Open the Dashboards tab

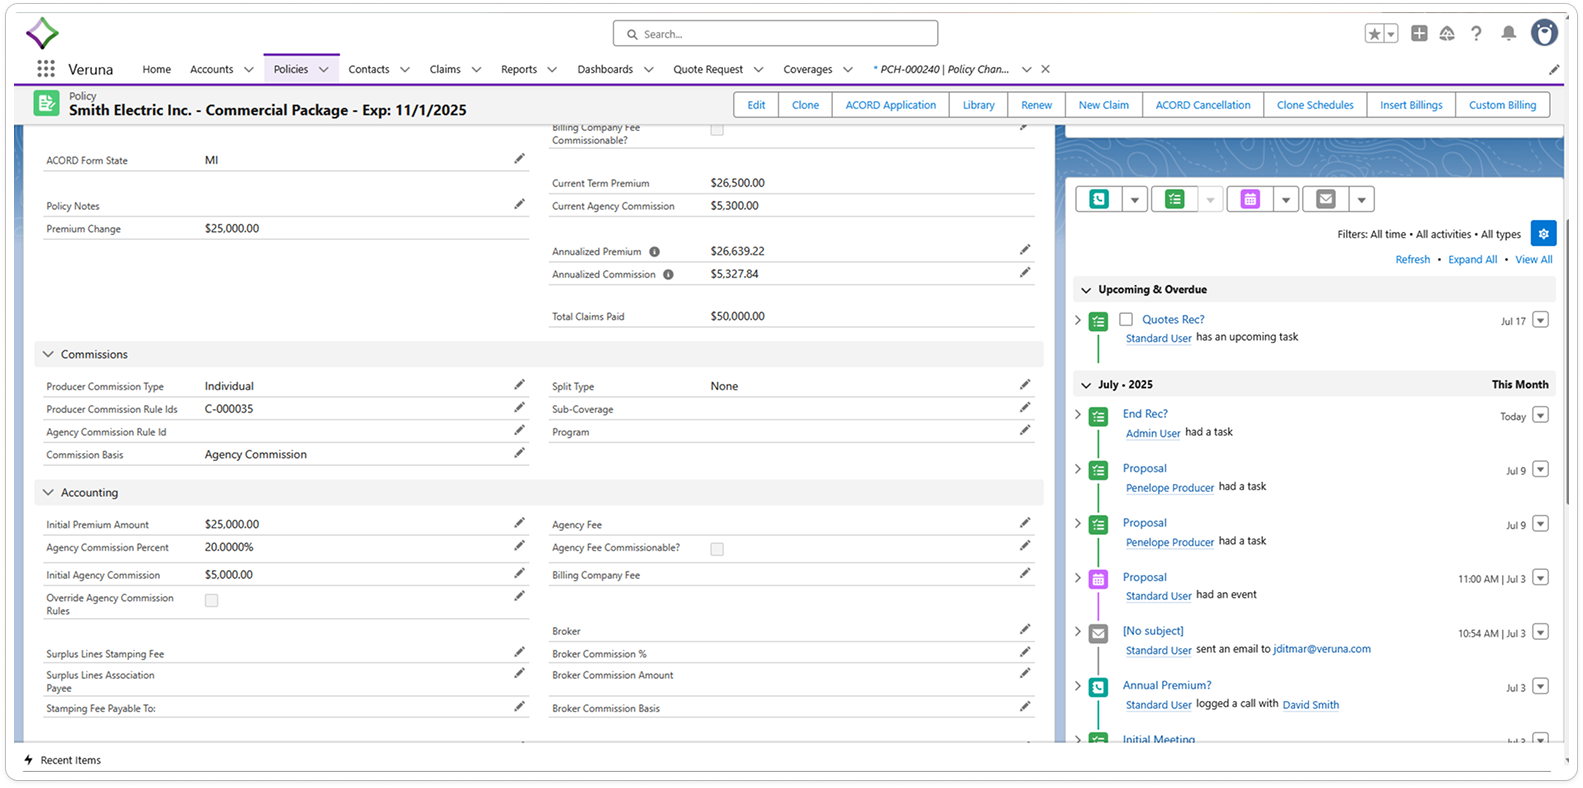coord(605,69)
